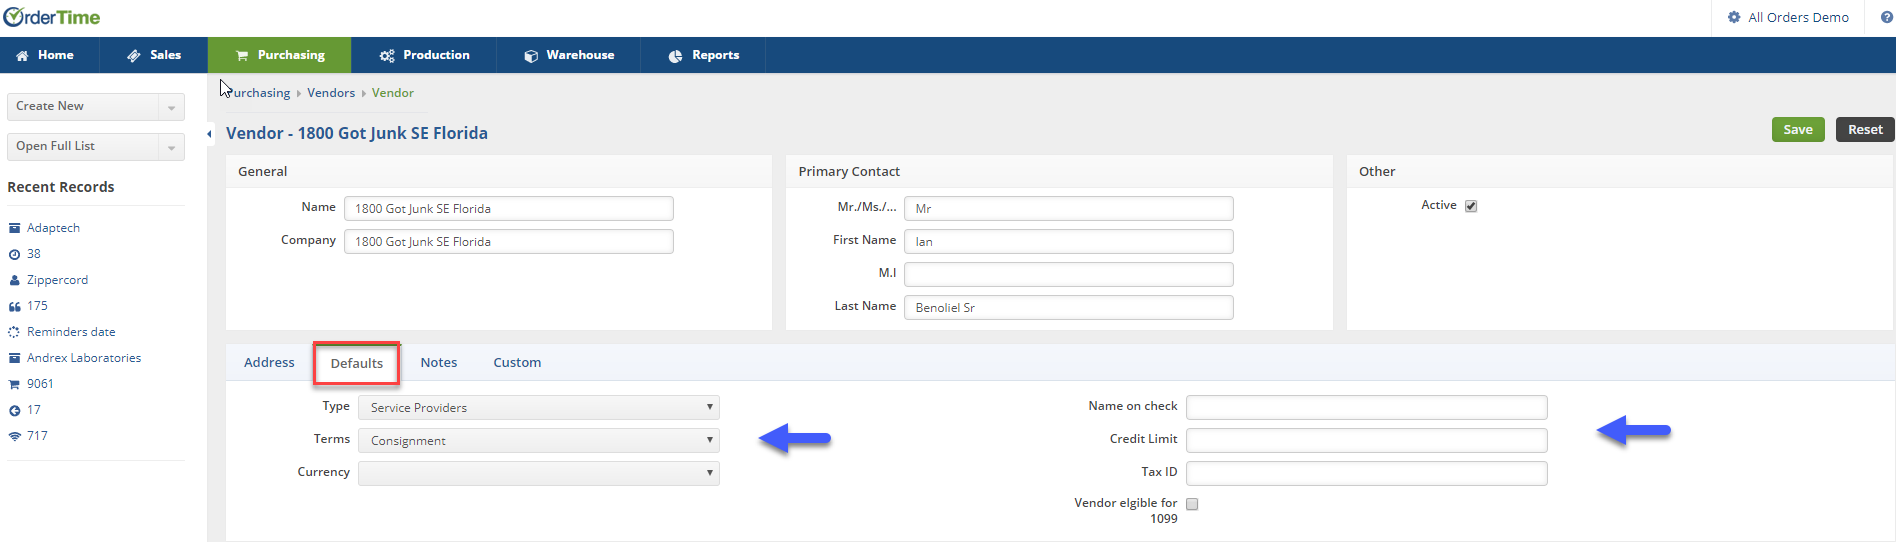The height and width of the screenshot is (542, 1896).
Task: Open the Reports menu
Action: pyautogui.click(x=703, y=55)
